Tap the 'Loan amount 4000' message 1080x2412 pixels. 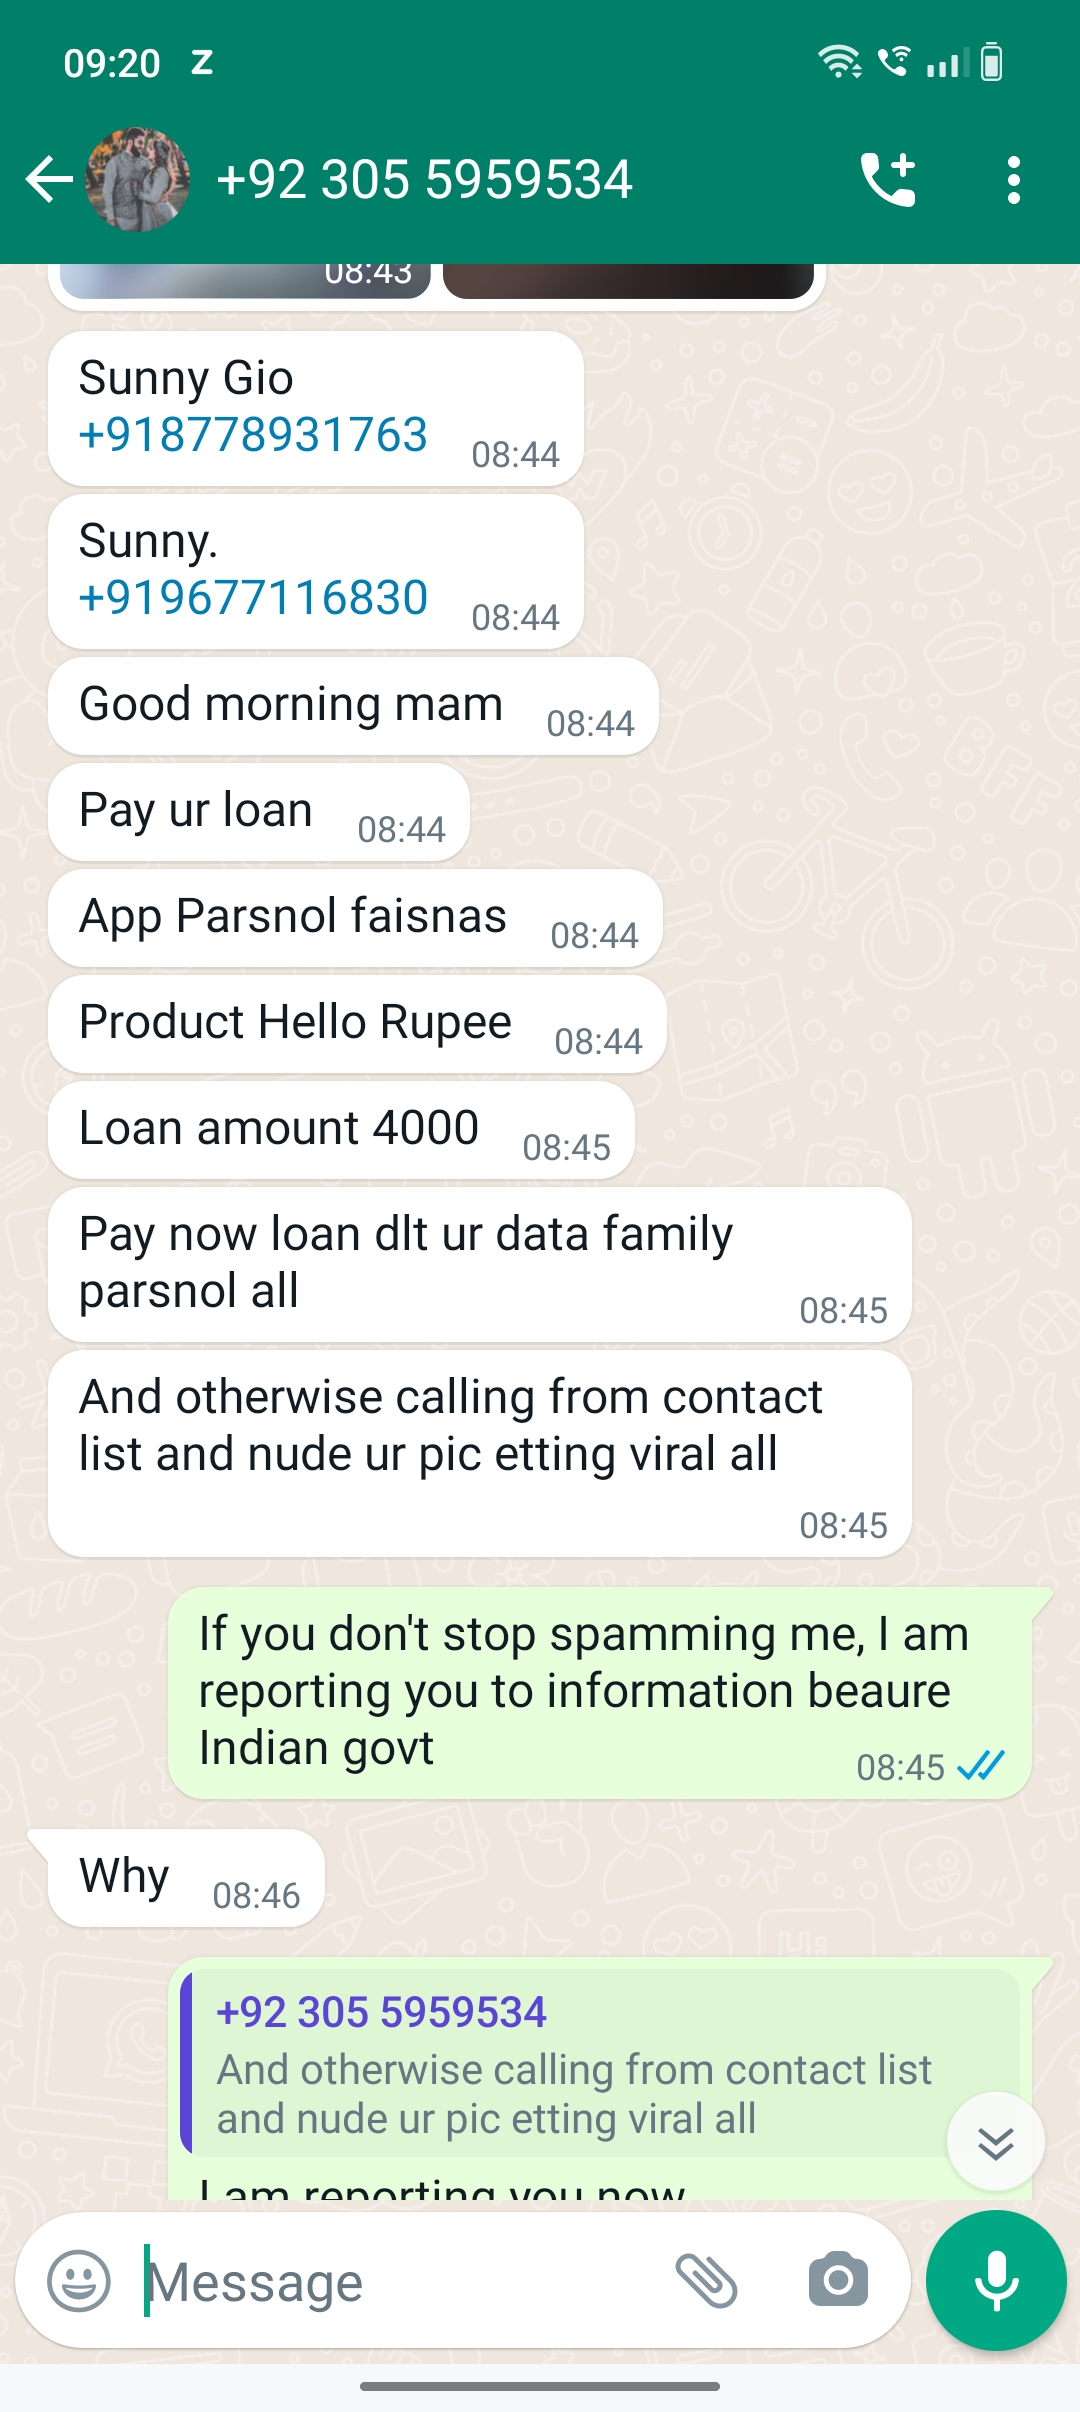340,1129
